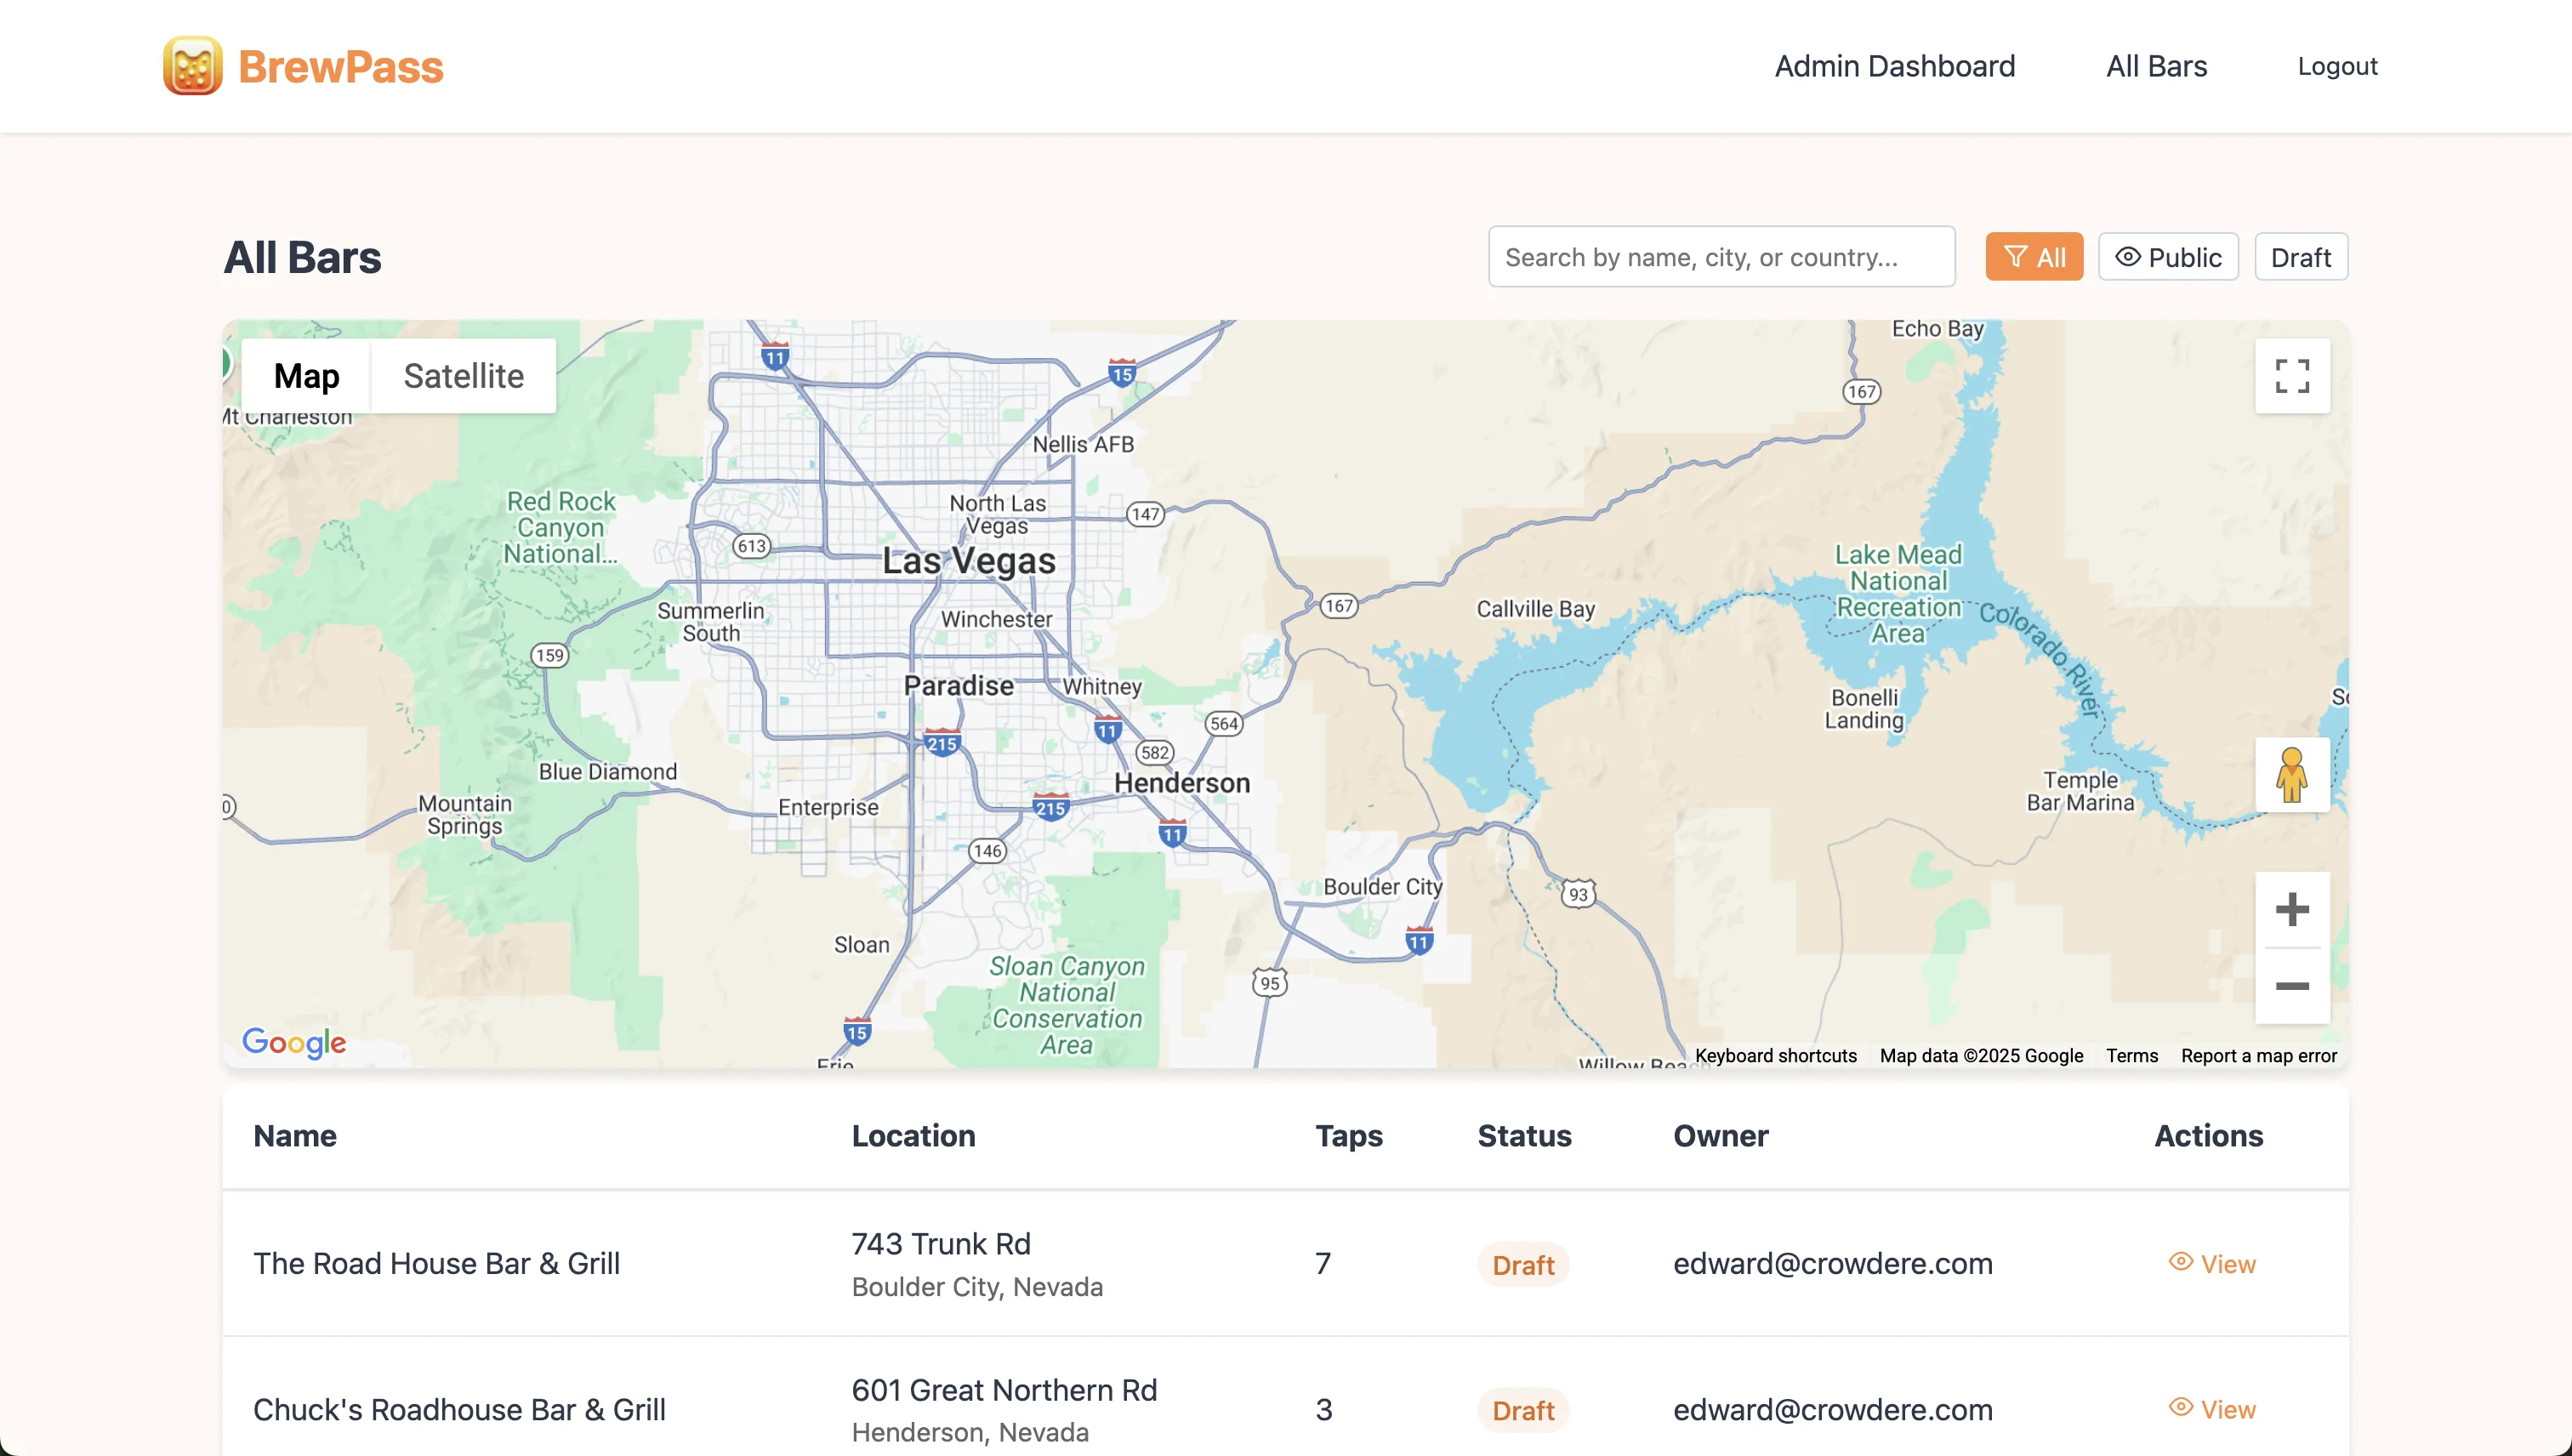Switch the map to Satellite view

click(x=463, y=376)
